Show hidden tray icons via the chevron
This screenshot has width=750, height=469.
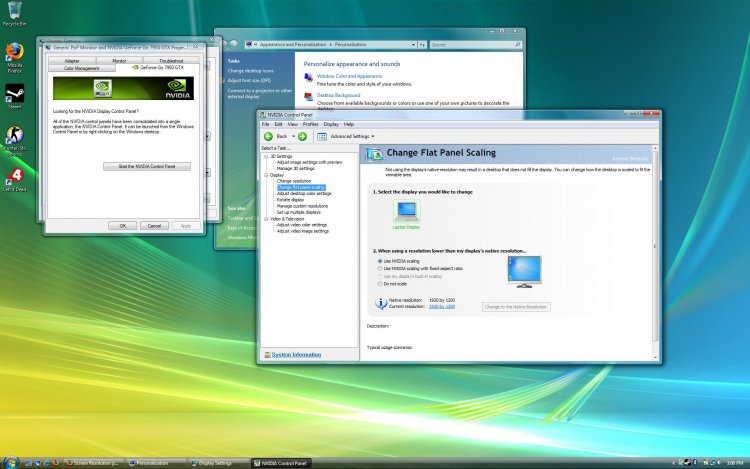point(673,463)
